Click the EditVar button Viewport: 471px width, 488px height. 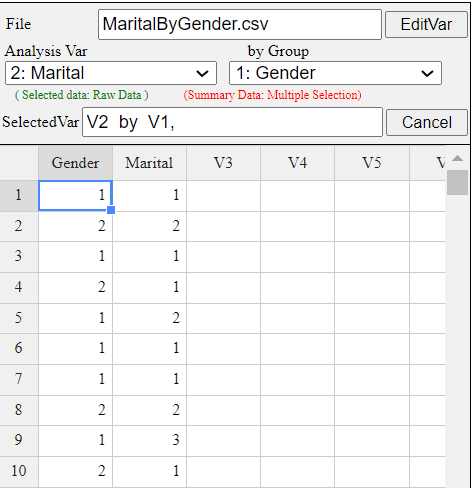pyautogui.click(x=426, y=24)
